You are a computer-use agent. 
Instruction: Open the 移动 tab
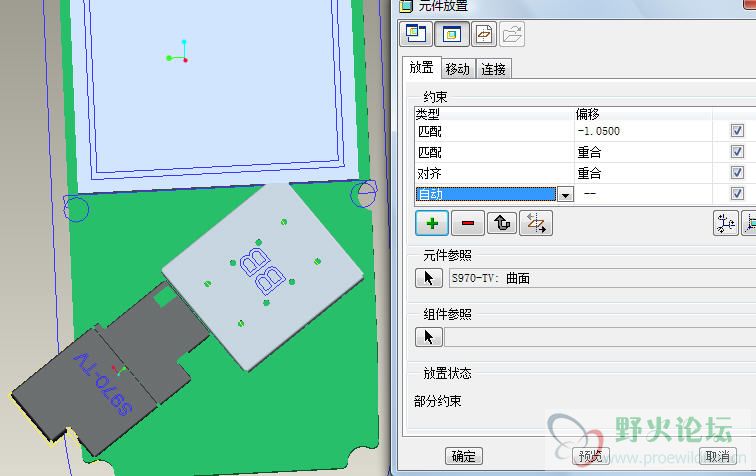pyautogui.click(x=458, y=69)
